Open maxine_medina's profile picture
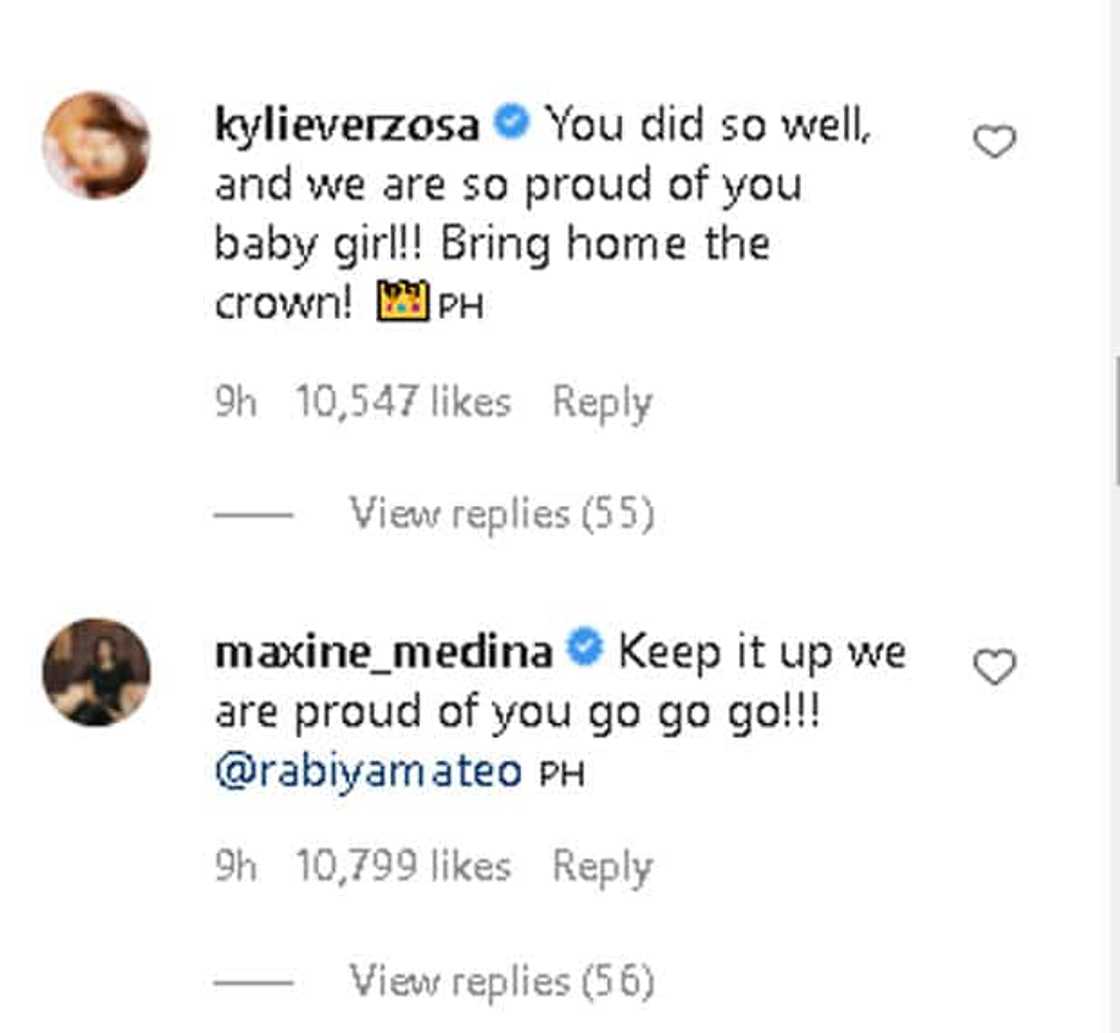The width and height of the screenshot is (1120, 1033). 96,671
